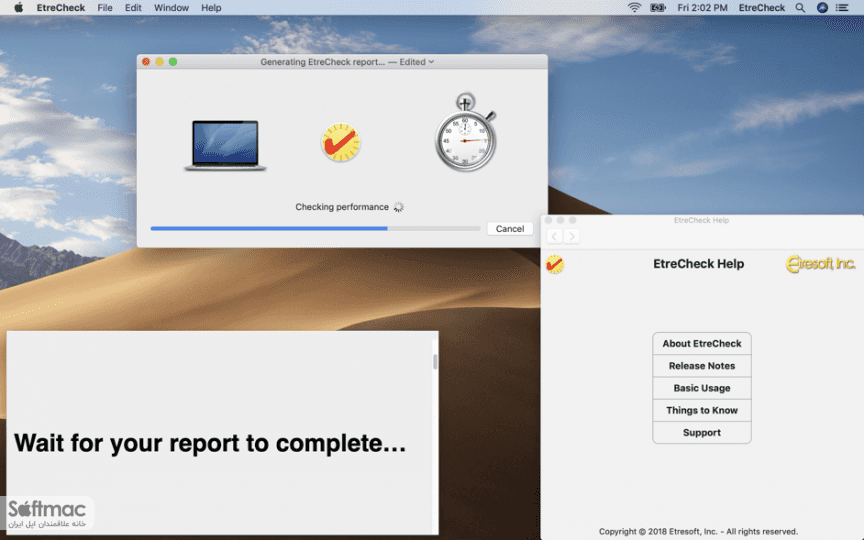The image size is (864, 540).
Task: Open About EtreCheck help topic
Action: click(x=702, y=344)
